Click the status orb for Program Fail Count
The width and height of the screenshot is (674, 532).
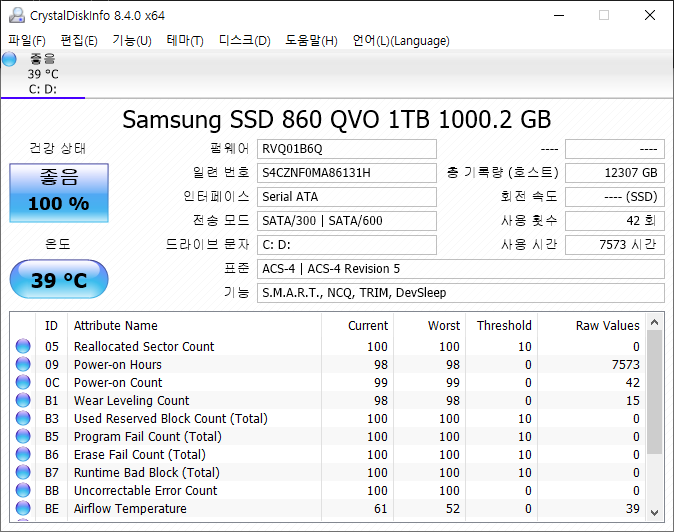[x=23, y=437]
